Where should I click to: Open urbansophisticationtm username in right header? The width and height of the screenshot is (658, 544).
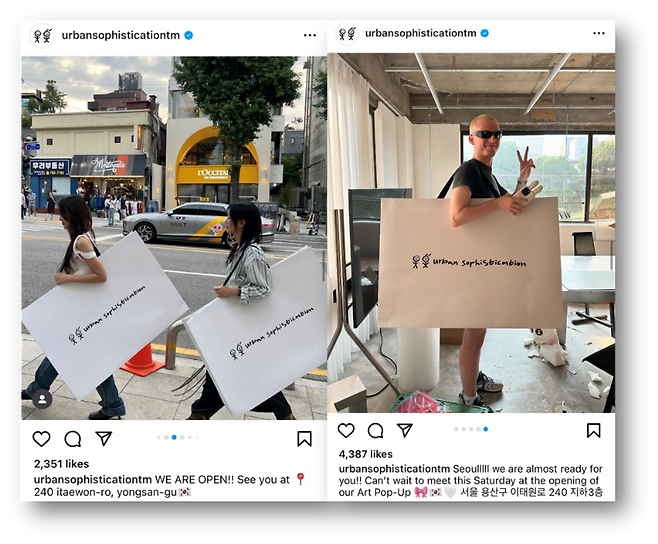420,33
